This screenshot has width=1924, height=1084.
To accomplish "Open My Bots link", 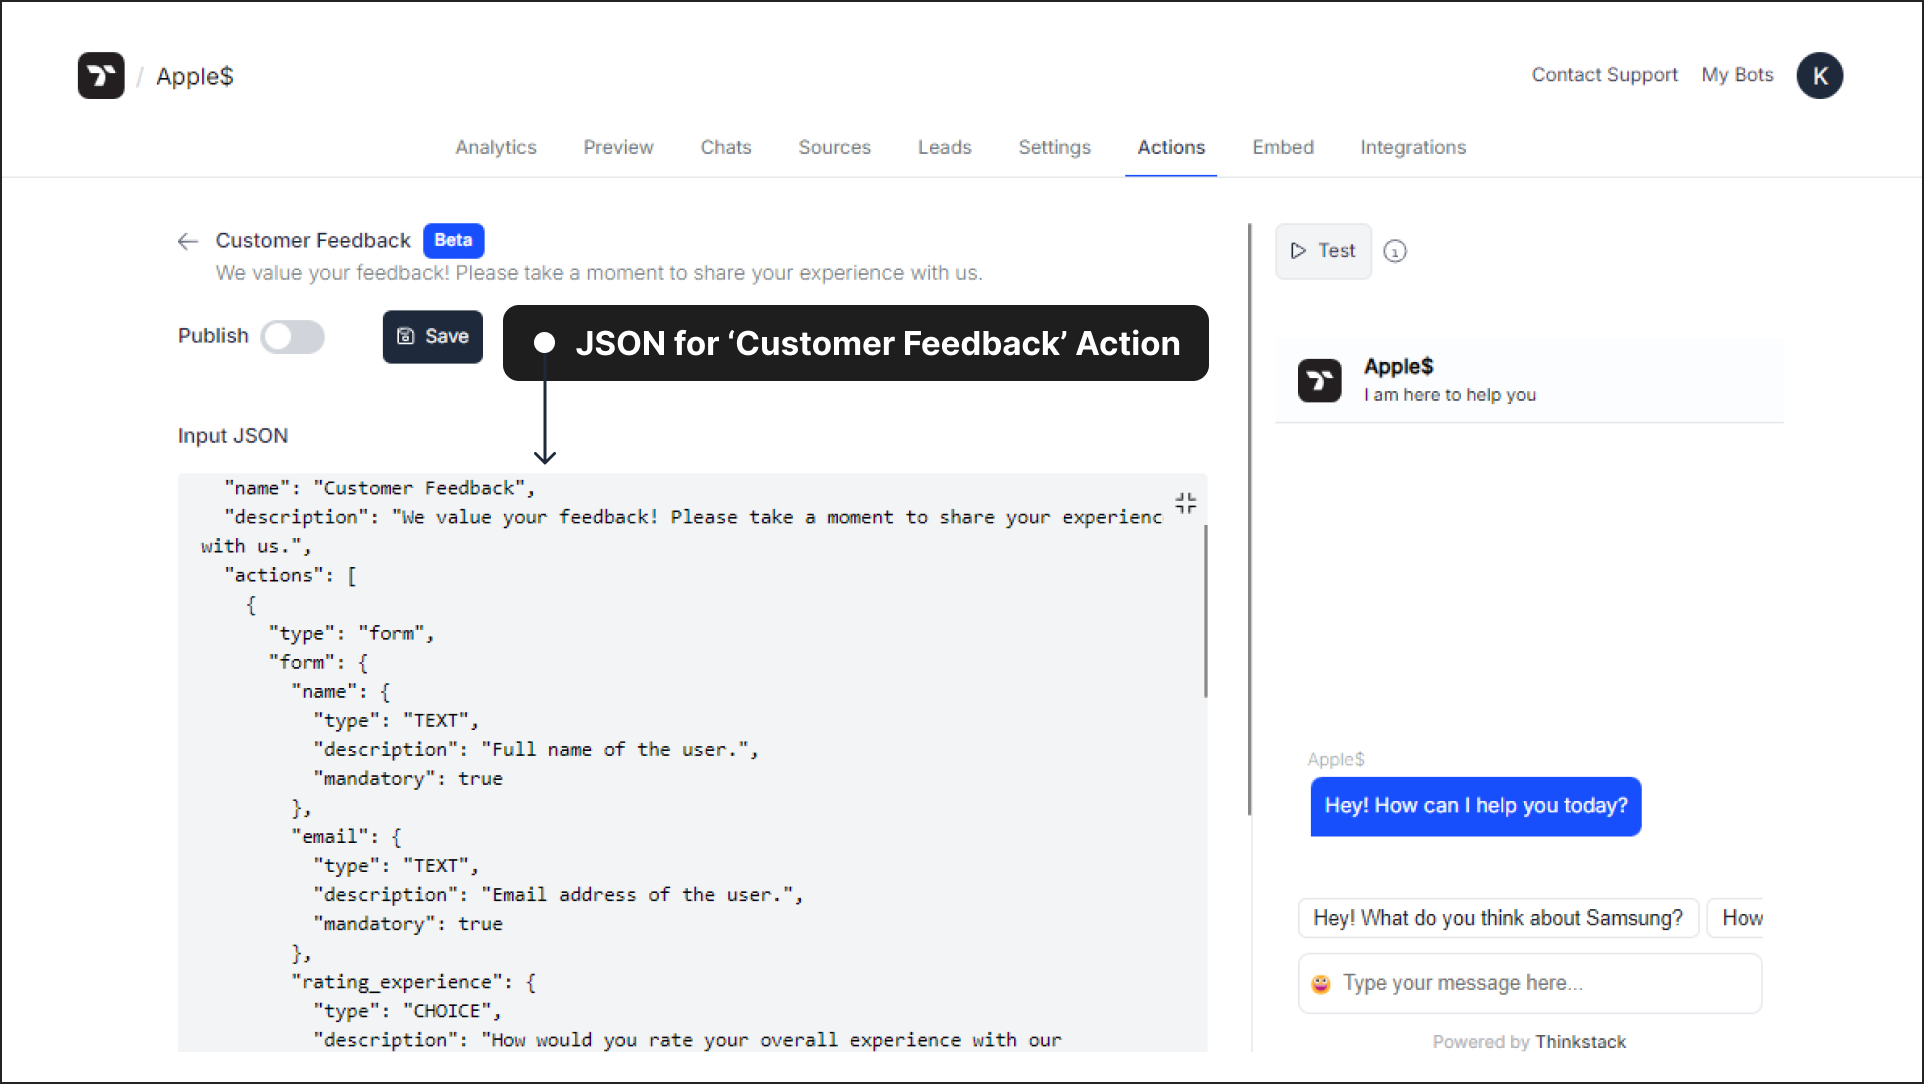I will (x=1737, y=75).
